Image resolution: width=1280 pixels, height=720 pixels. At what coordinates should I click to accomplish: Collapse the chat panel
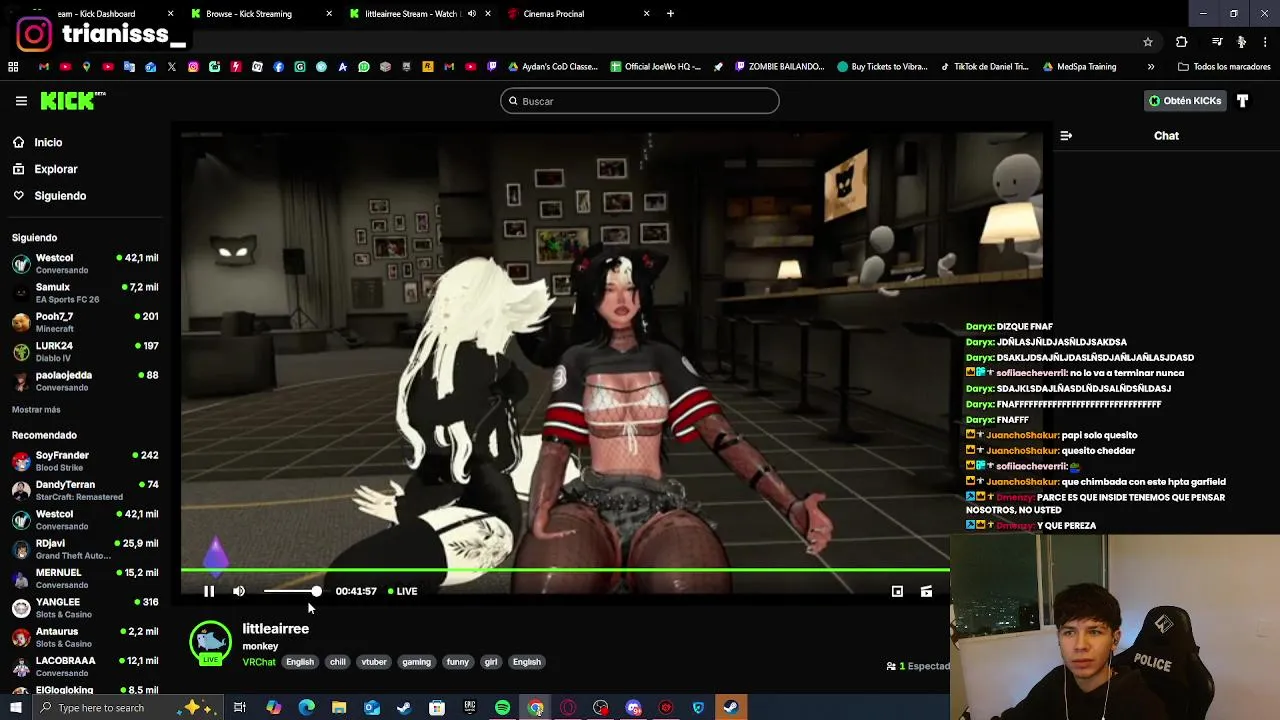tap(1066, 136)
